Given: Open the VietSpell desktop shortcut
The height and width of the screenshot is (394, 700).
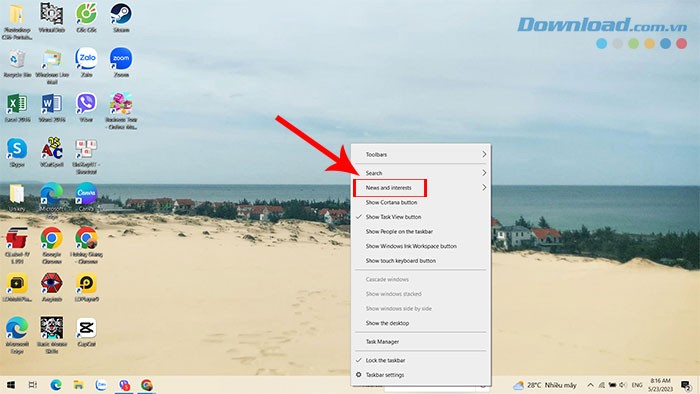Looking at the screenshot, I should (x=52, y=153).
